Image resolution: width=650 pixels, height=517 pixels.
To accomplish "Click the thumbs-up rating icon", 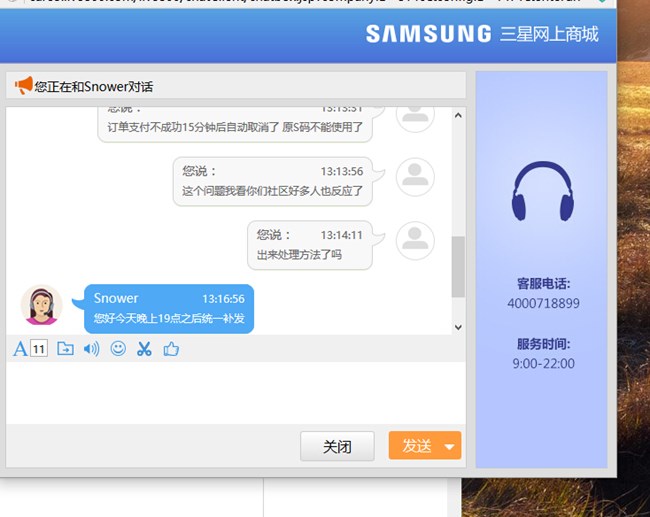I will pos(170,349).
